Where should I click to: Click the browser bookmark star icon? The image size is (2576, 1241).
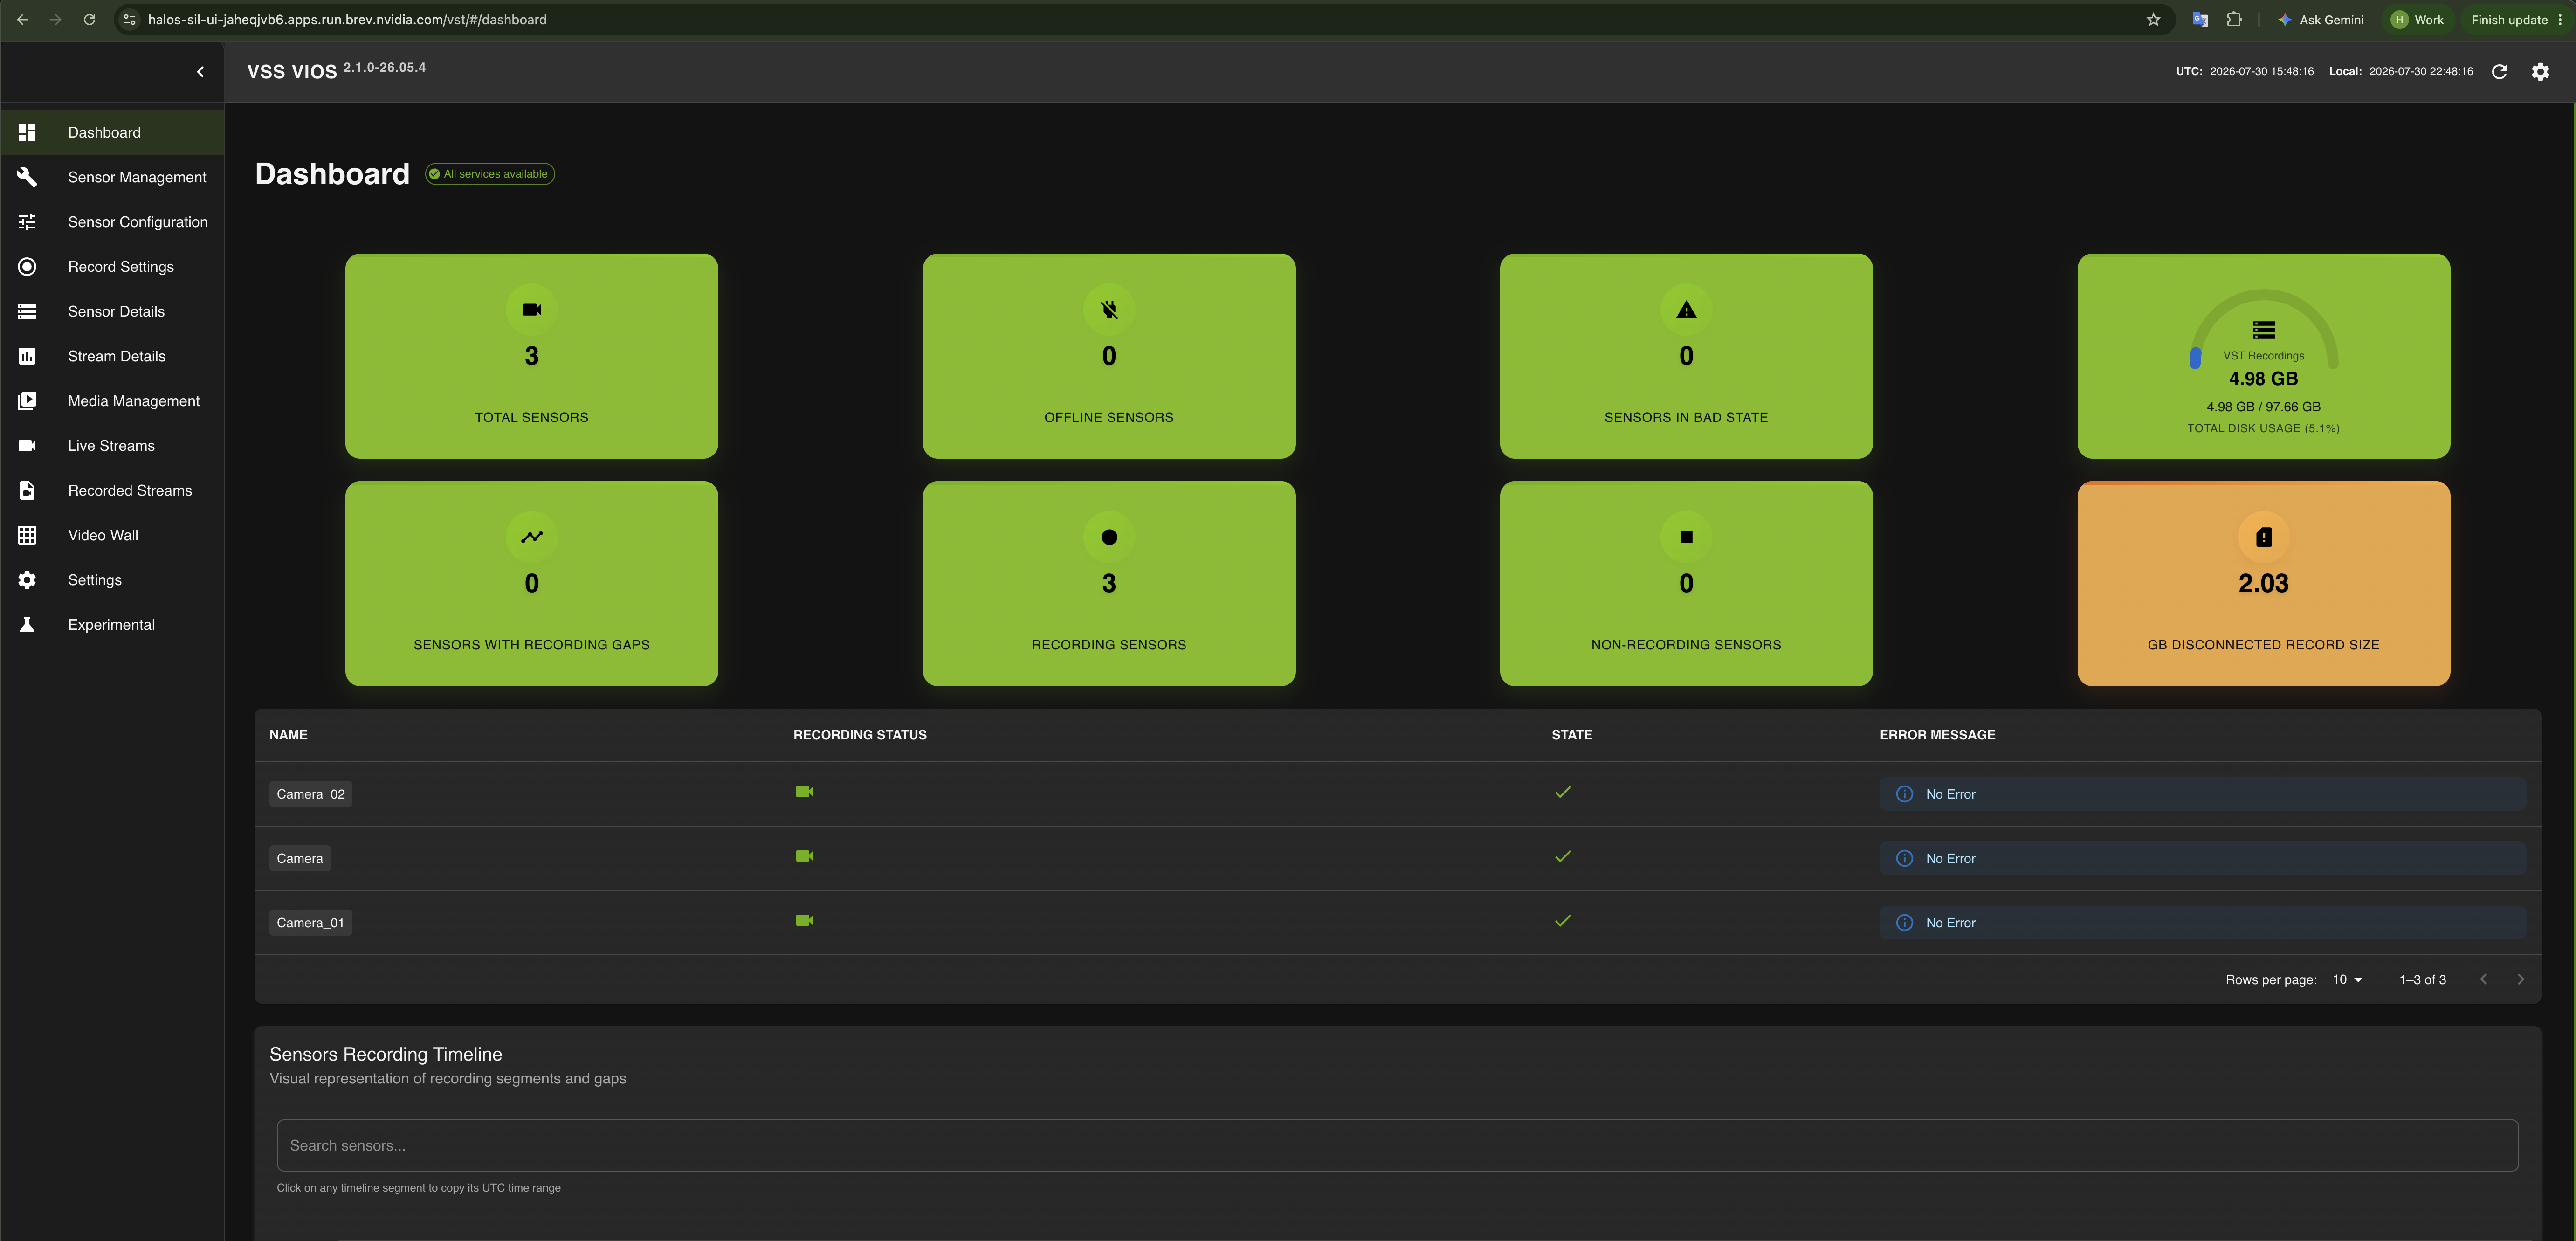click(2153, 19)
